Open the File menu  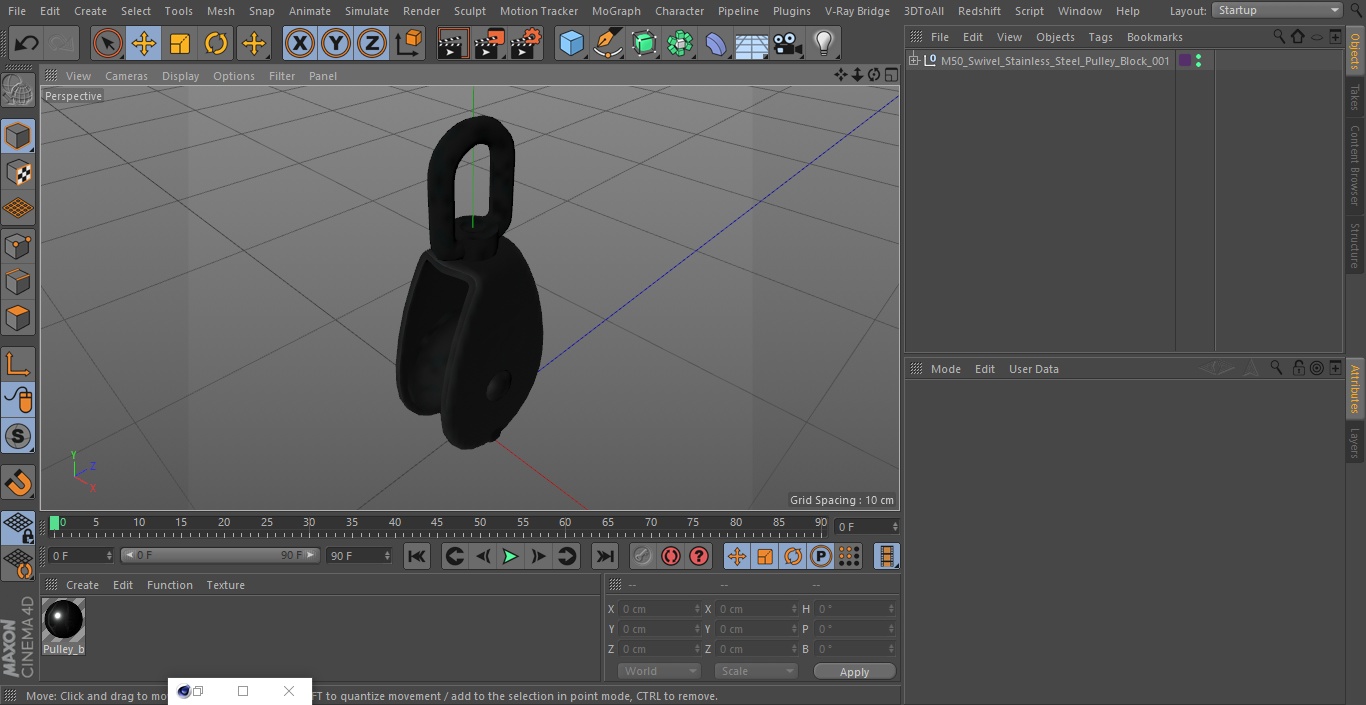(16, 11)
